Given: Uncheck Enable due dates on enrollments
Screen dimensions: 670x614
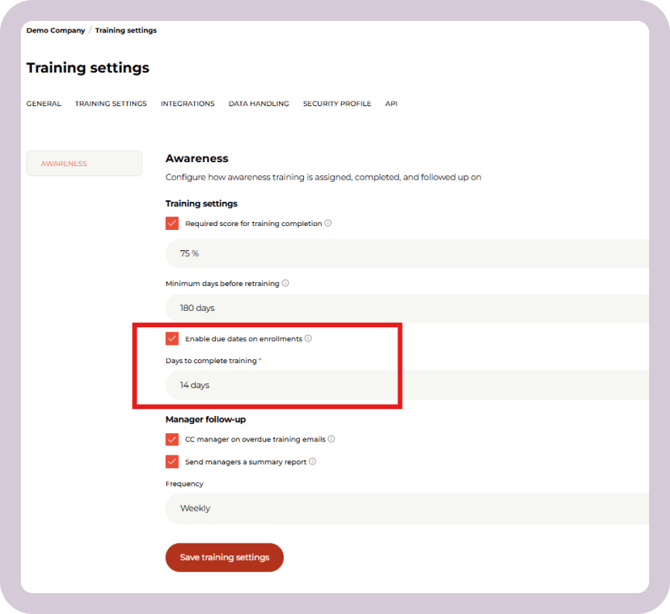Looking at the screenshot, I should tap(172, 339).
